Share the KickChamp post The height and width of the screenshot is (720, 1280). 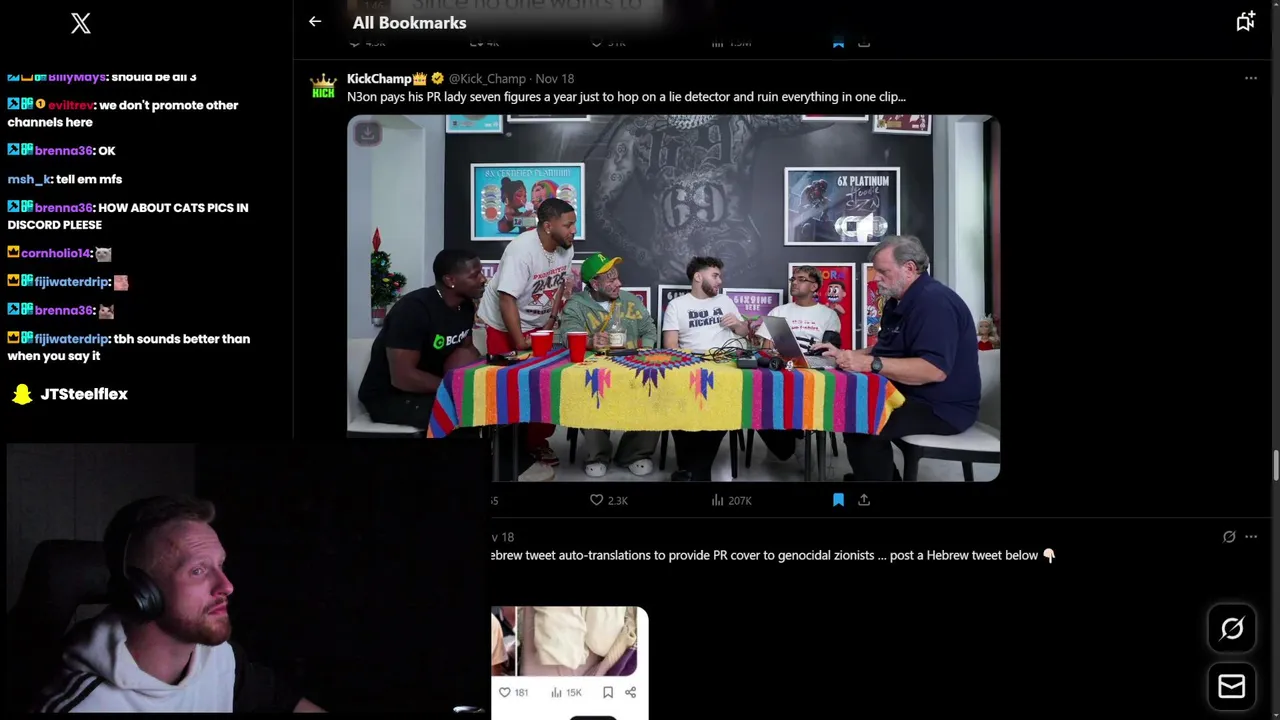[864, 500]
